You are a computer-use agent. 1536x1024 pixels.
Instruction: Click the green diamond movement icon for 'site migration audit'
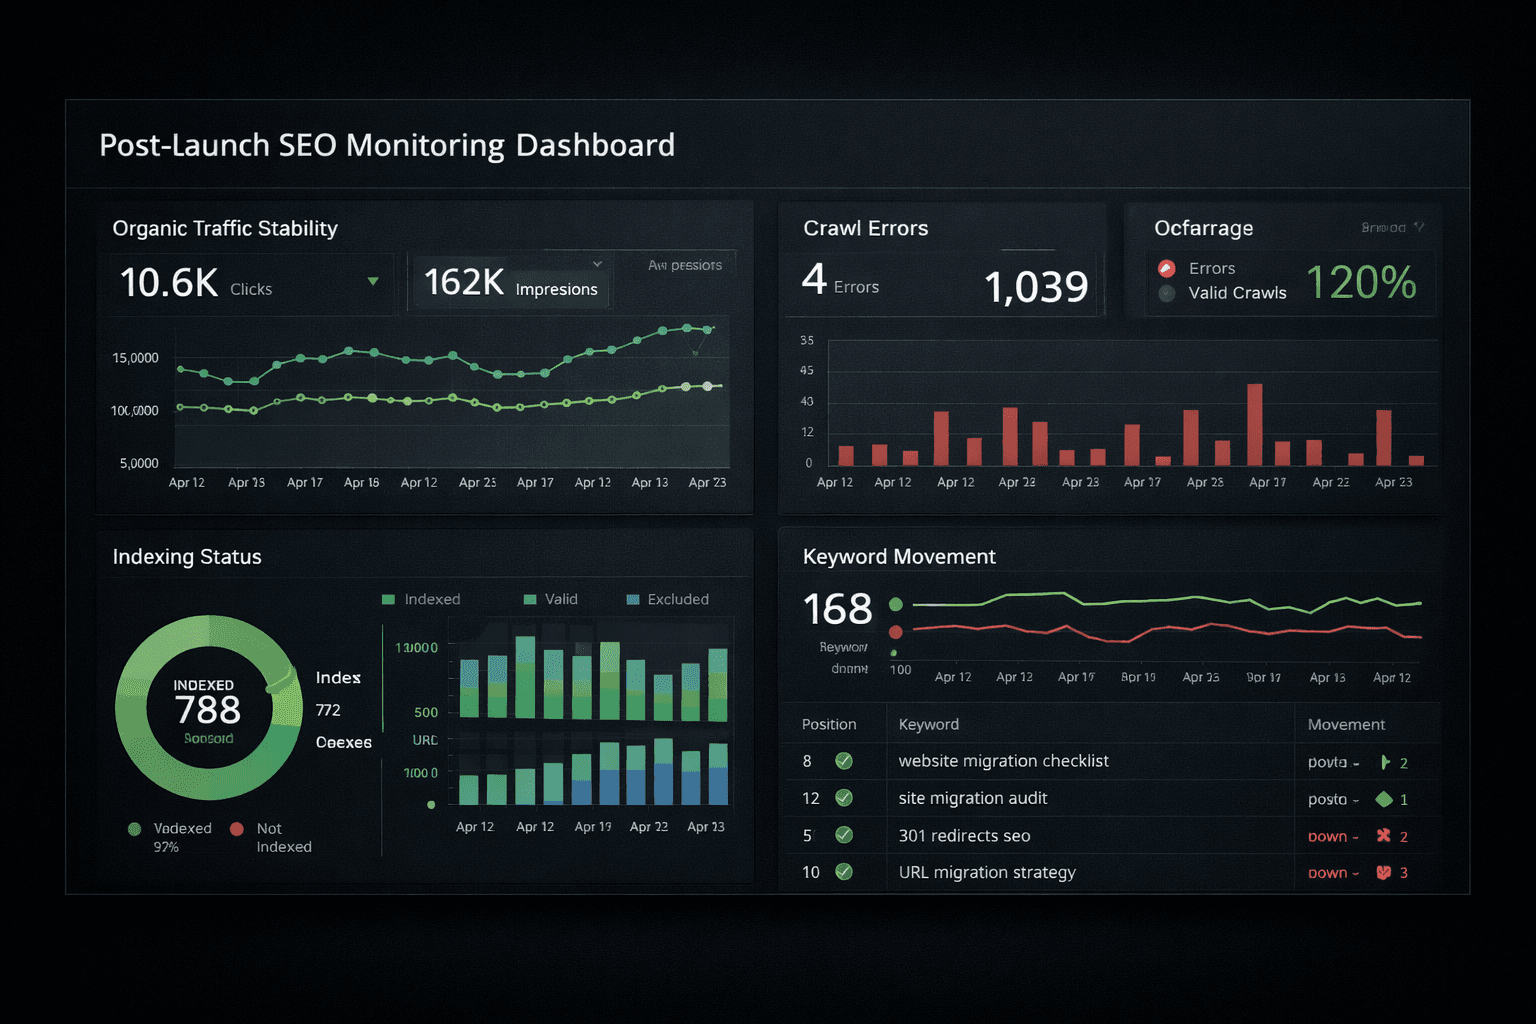[x=1385, y=798]
